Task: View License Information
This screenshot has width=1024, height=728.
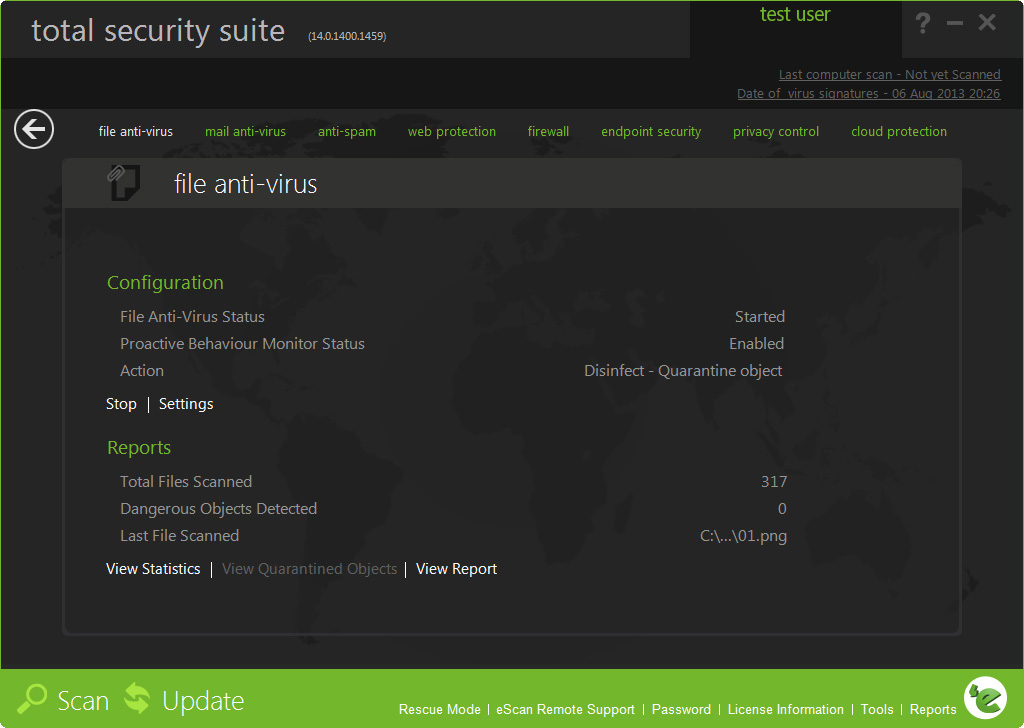Action: tap(786, 710)
